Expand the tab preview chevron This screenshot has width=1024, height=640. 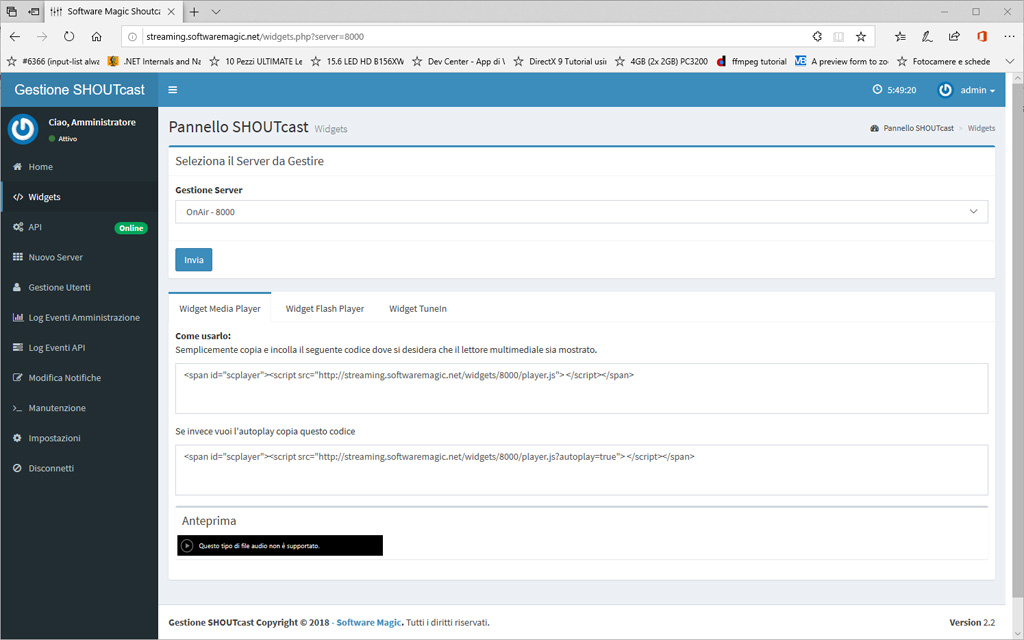coord(216,12)
